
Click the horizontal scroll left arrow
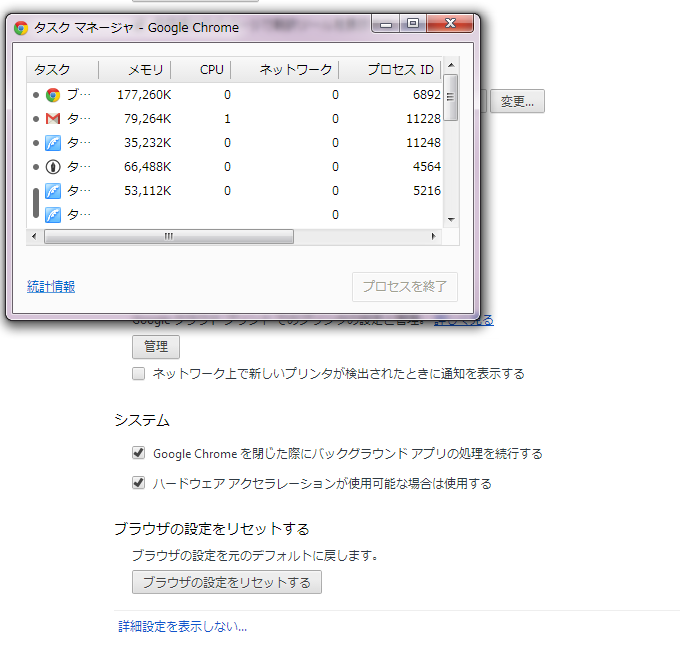(34, 236)
